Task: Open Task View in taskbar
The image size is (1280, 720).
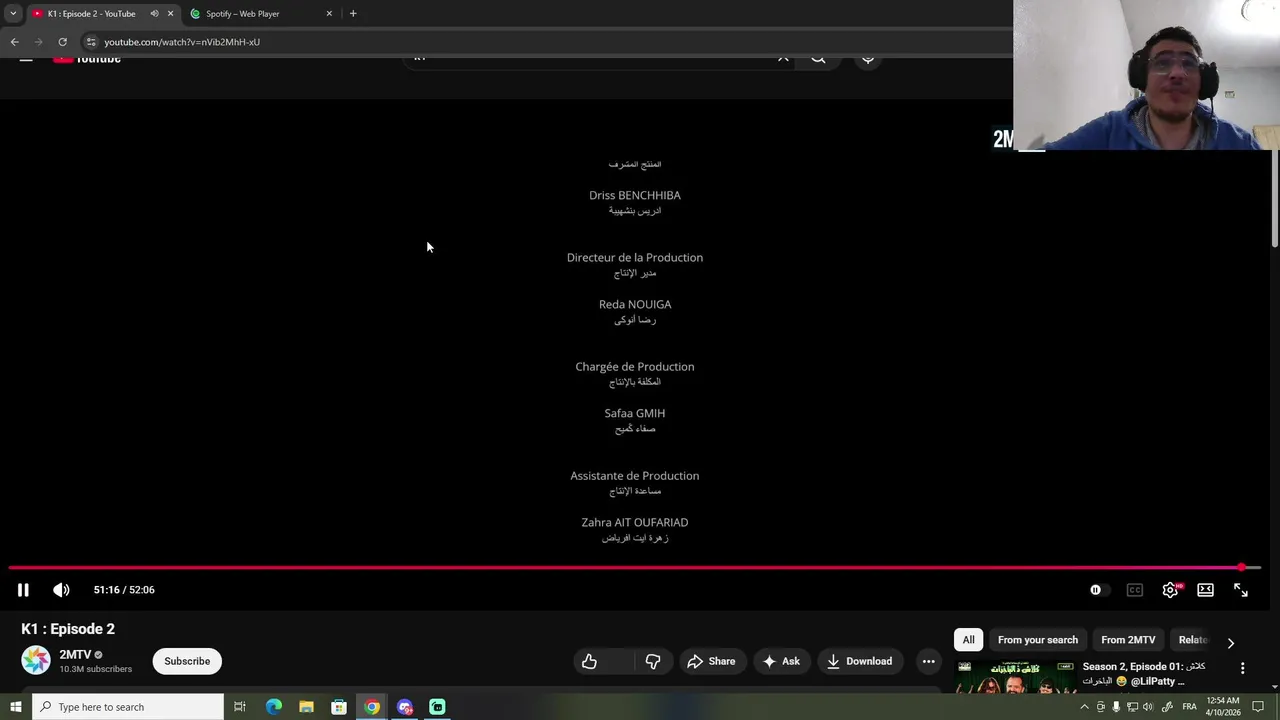Action: click(x=240, y=707)
